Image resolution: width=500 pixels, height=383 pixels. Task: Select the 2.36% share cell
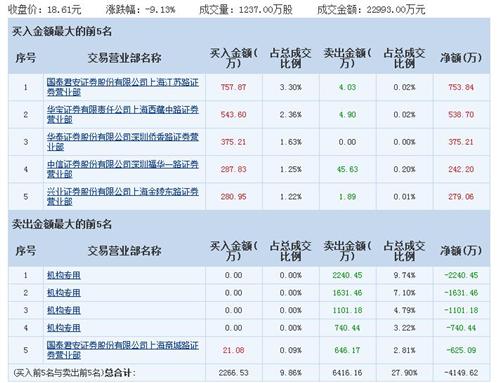click(291, 115)
